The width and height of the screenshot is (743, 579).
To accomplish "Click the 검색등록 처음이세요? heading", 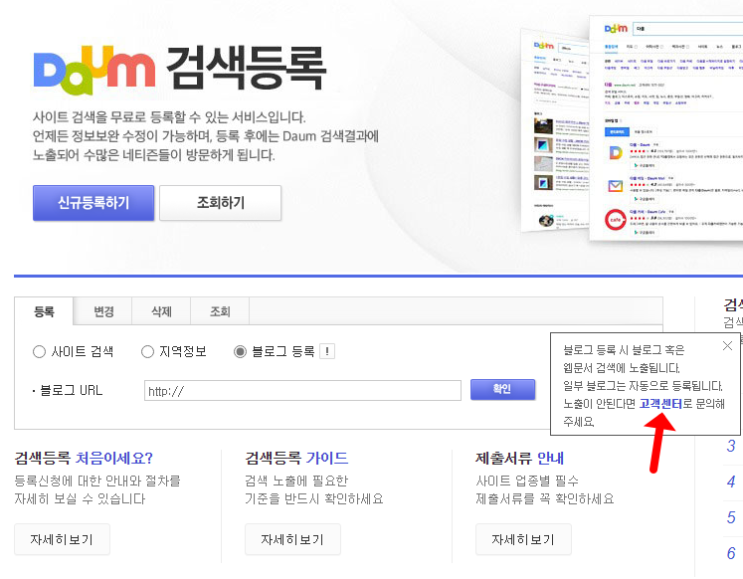I will click(84, 458).
